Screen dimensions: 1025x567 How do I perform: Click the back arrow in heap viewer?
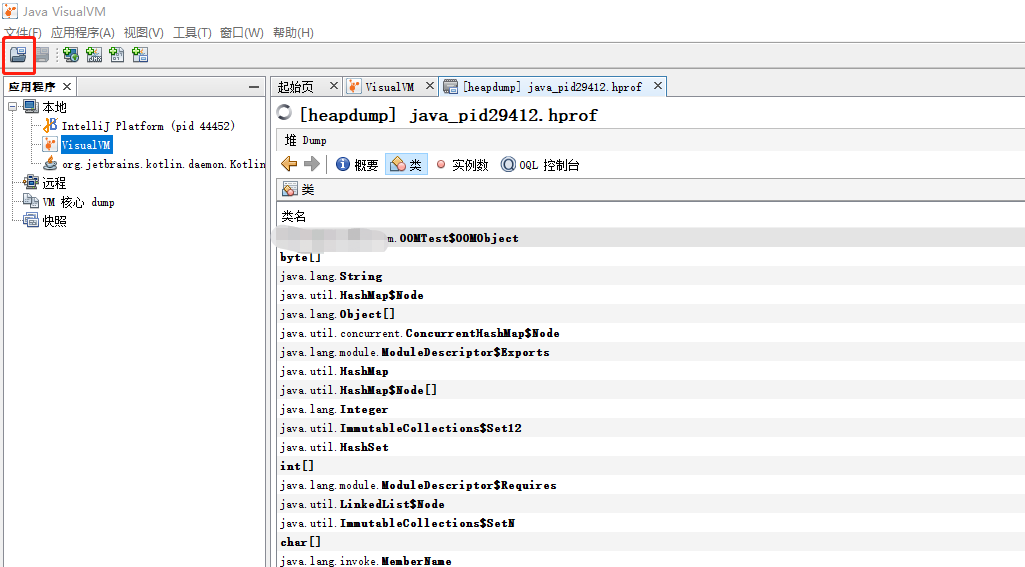pyautogui.click(x=289, y=164)
